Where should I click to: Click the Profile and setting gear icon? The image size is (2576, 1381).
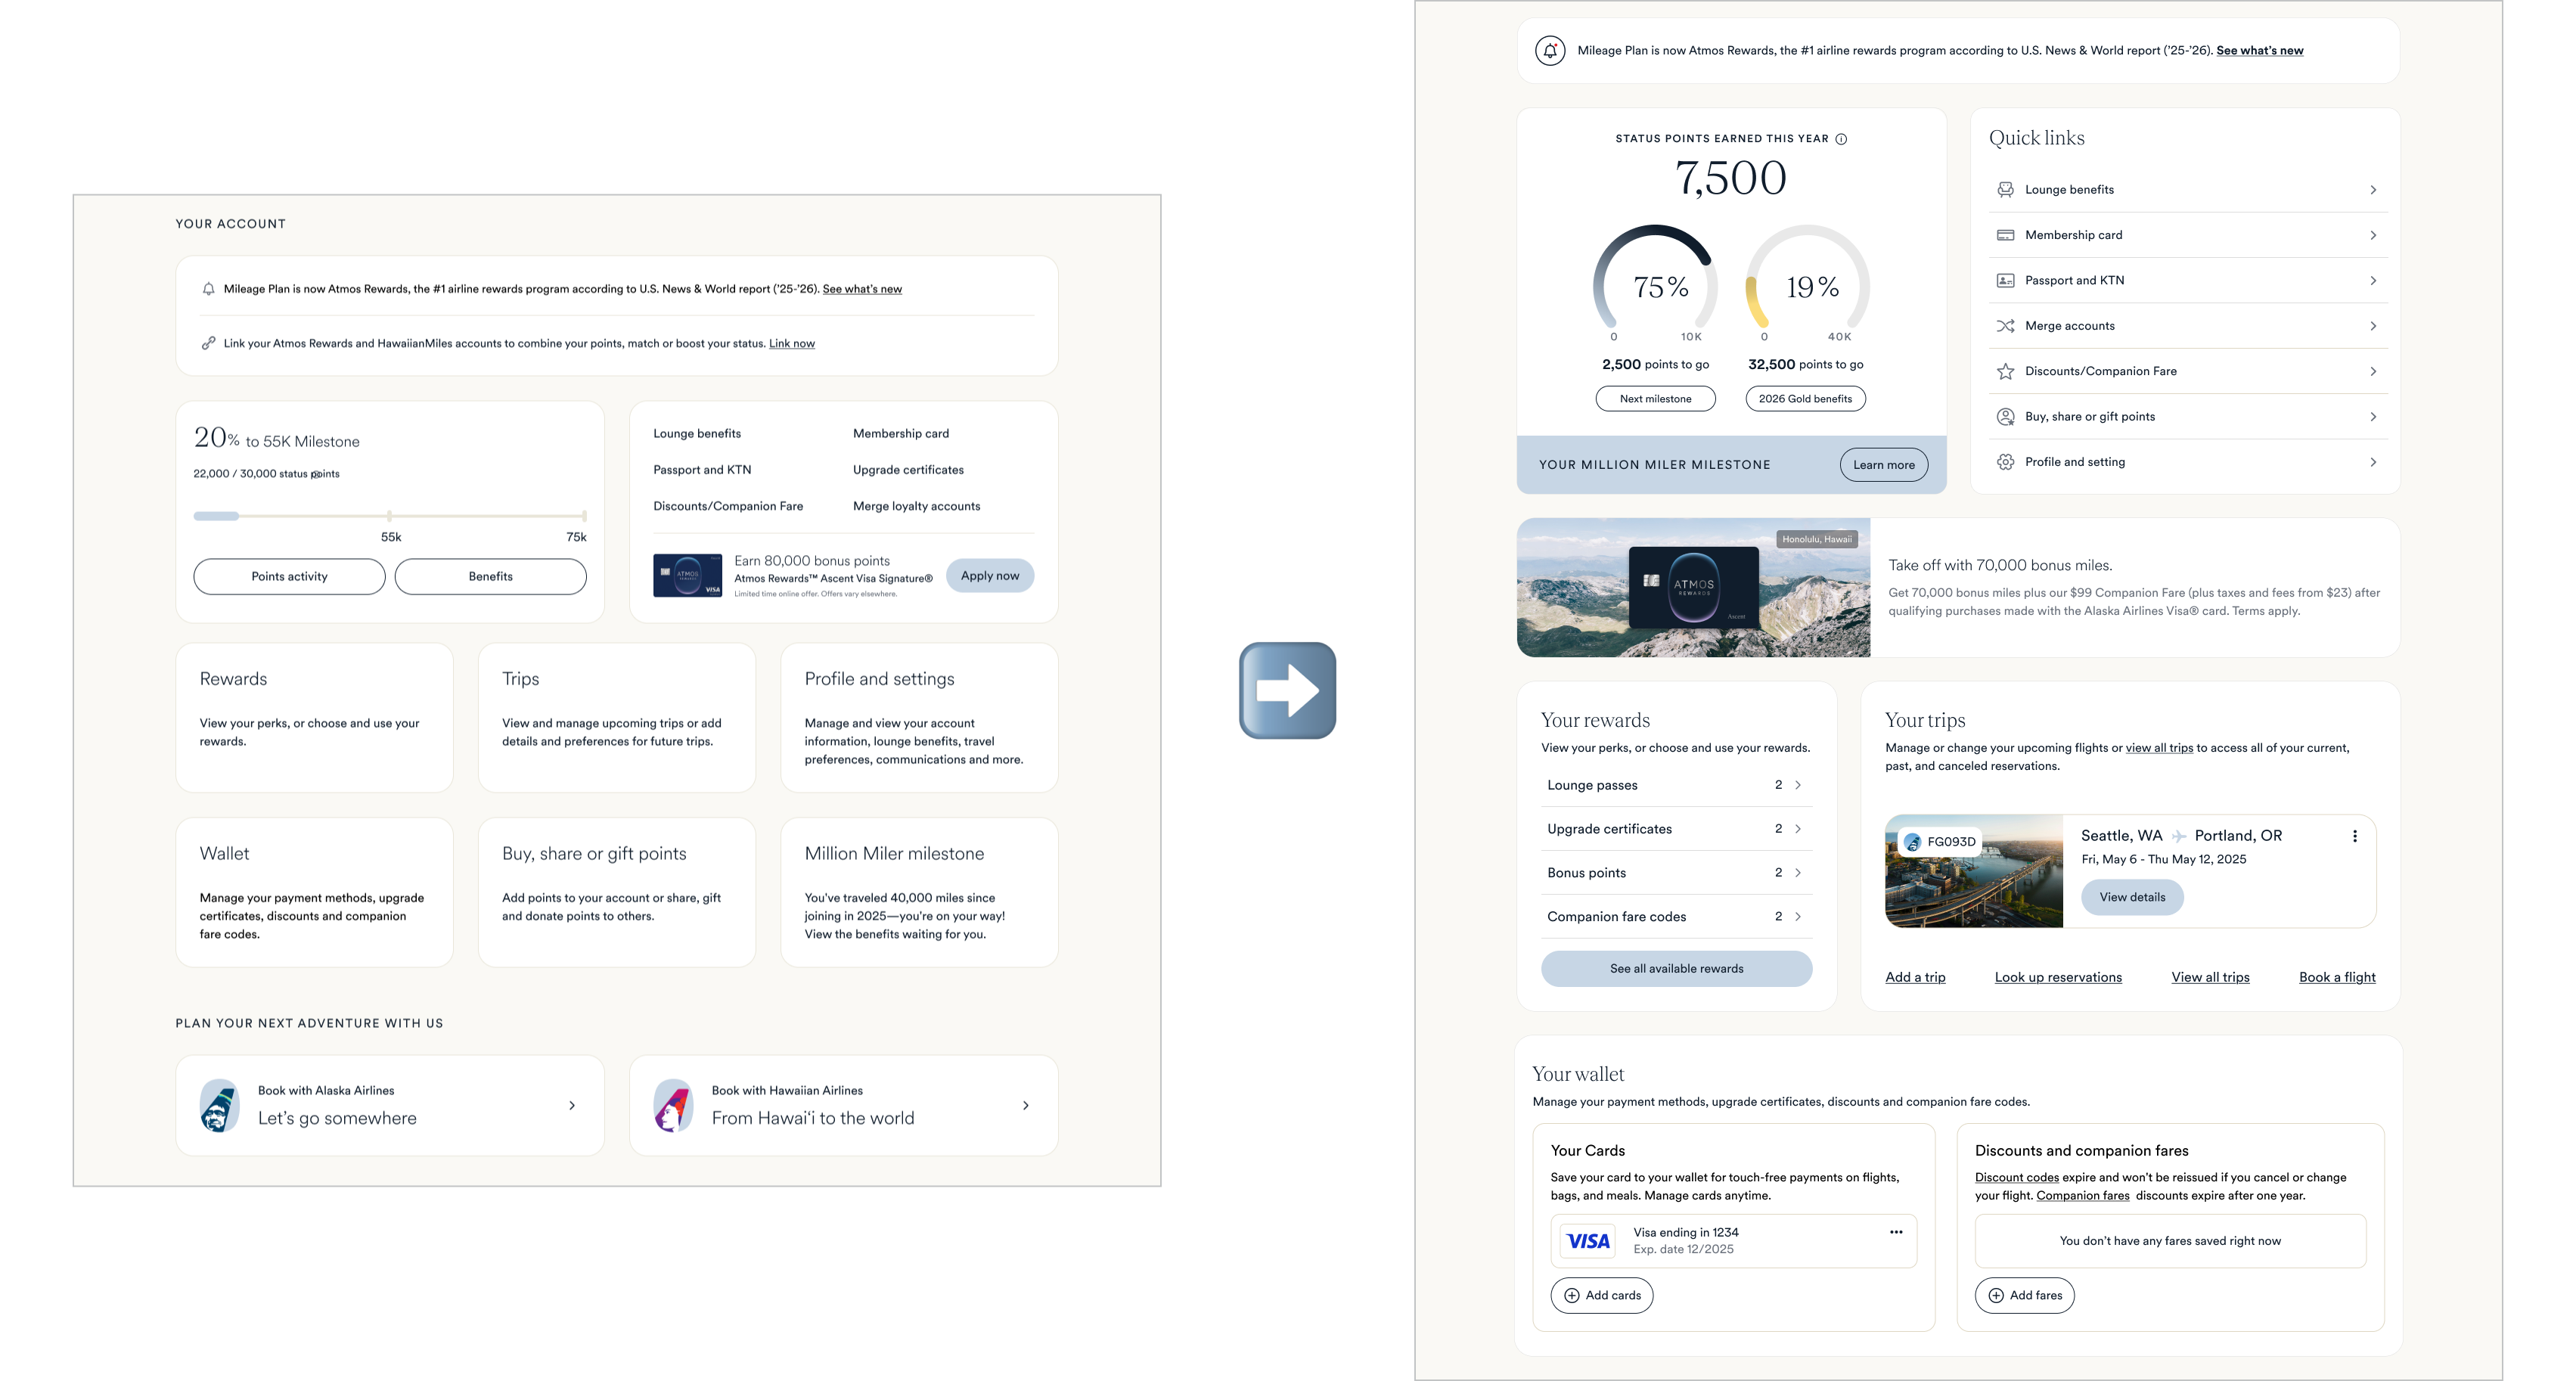click(x=2005, y=462)
